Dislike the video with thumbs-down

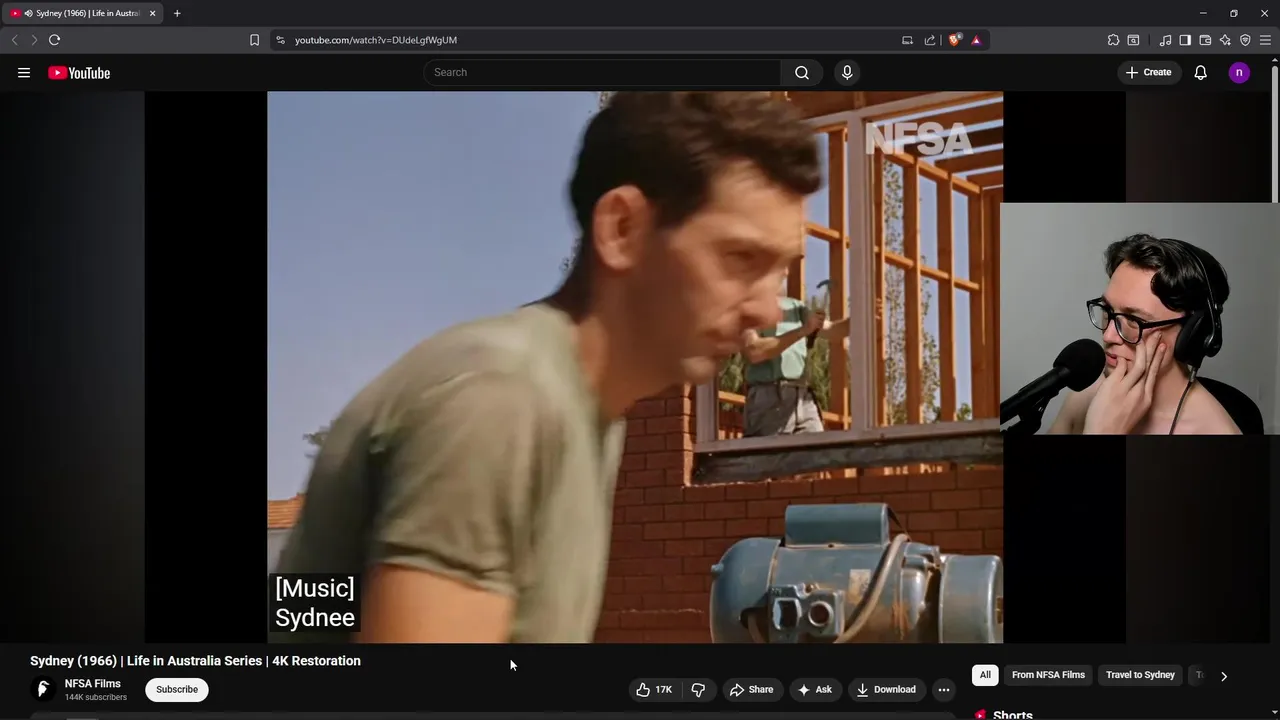698,689
